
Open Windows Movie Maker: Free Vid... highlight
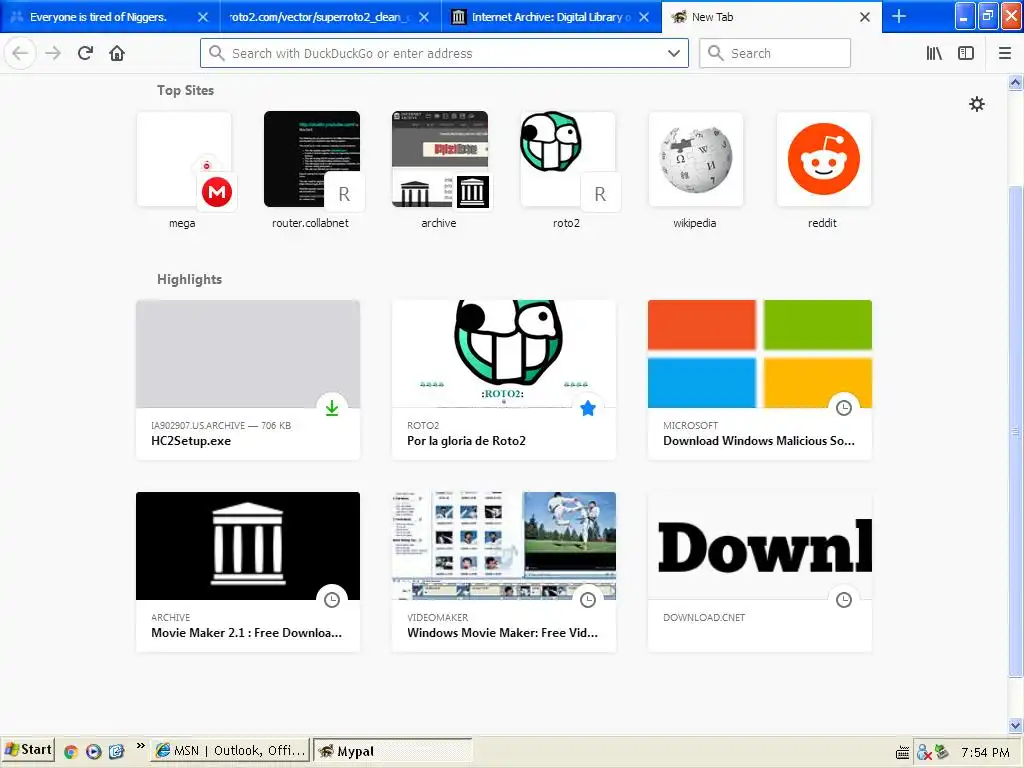pyautogui.click(x=504, y=571)
